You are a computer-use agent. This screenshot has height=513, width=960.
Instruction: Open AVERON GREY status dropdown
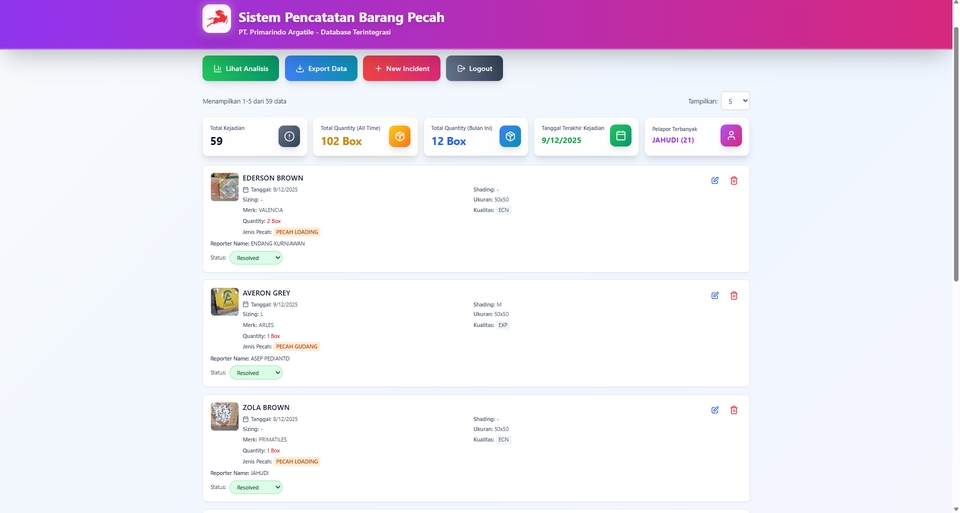point(256,373)
